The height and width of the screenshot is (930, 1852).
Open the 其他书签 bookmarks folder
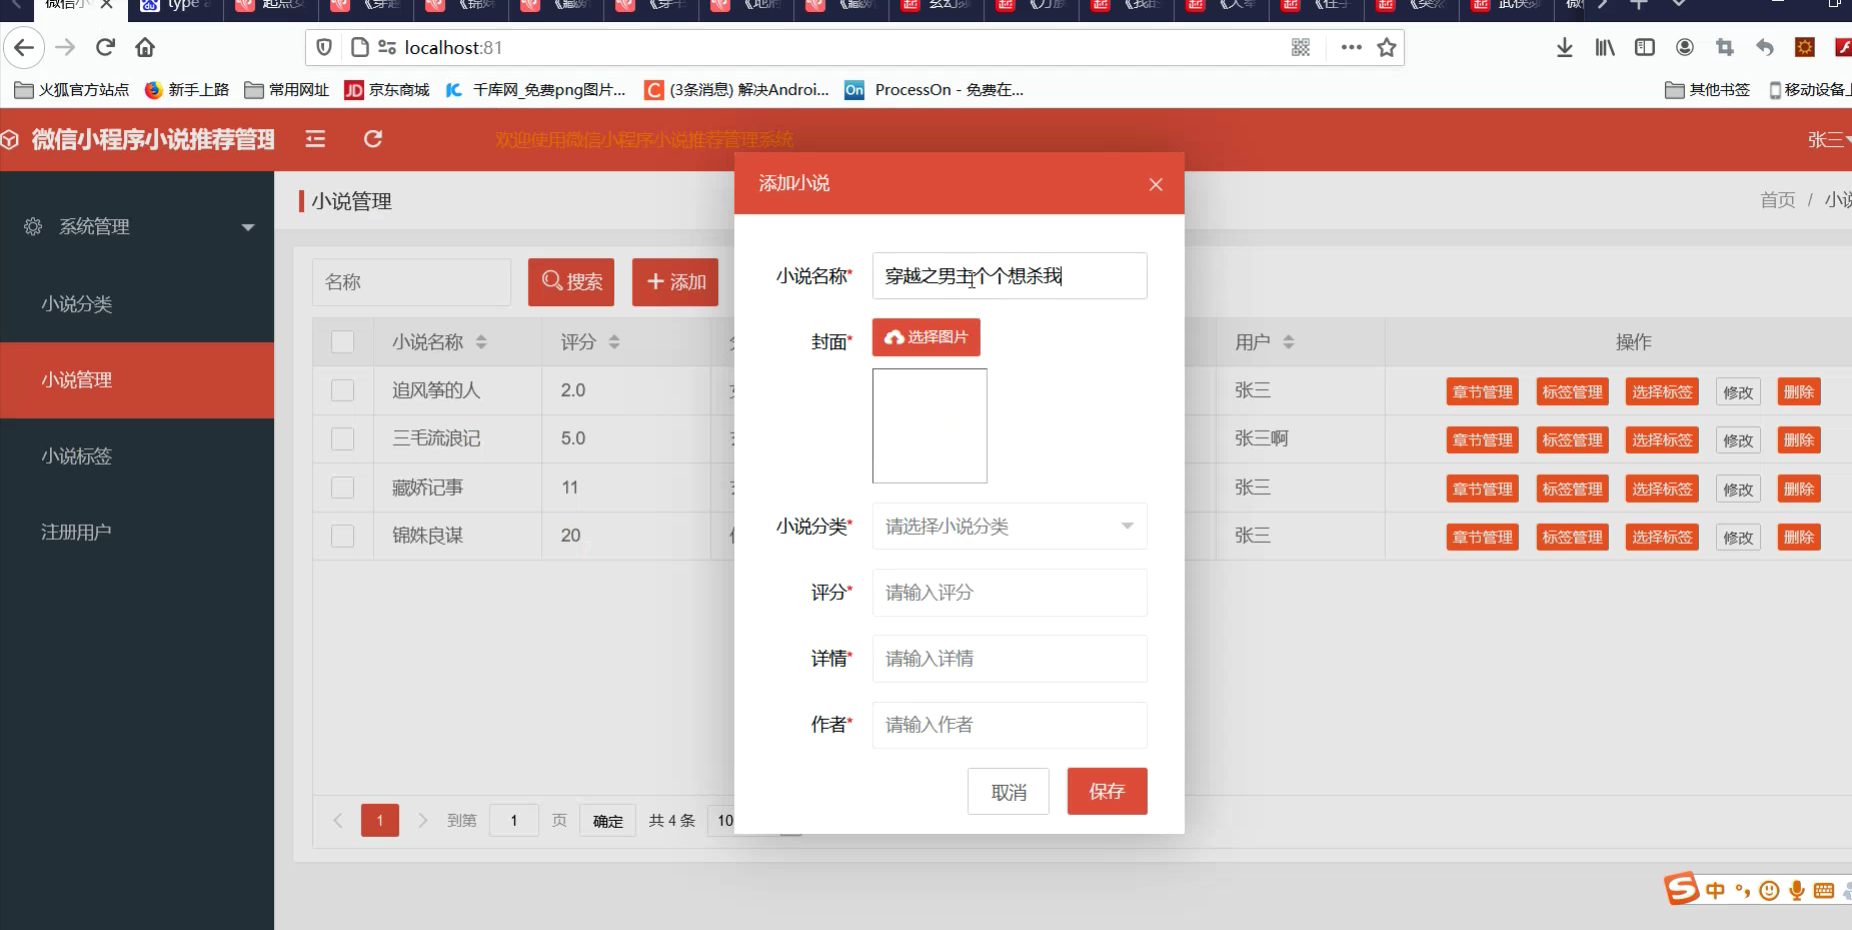click(1708, 90)
